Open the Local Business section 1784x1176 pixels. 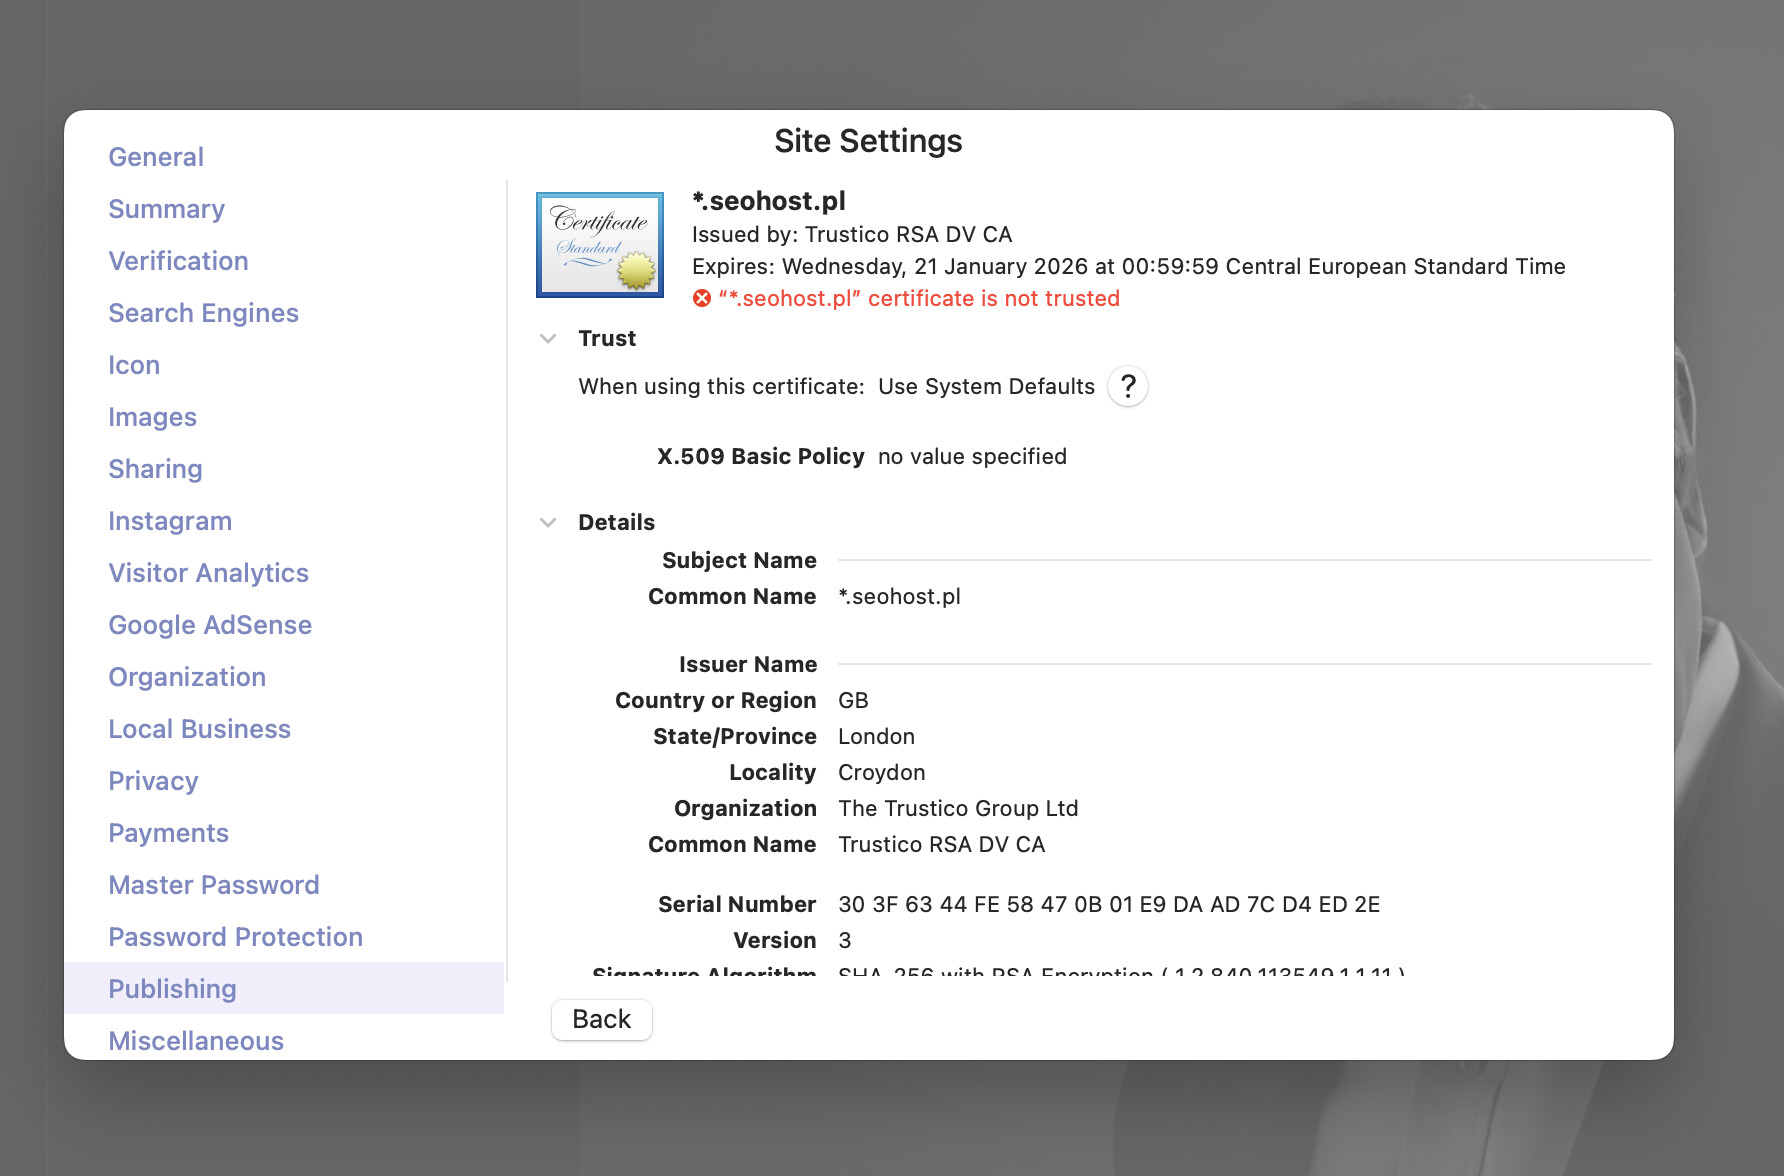point(199,729)
